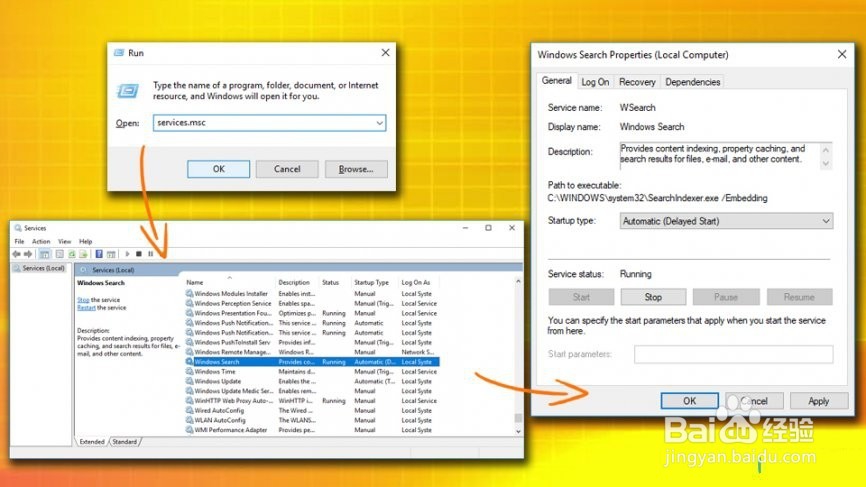Click the Start Service play icon
Screen dimensions: 866x487
point(128,254)
